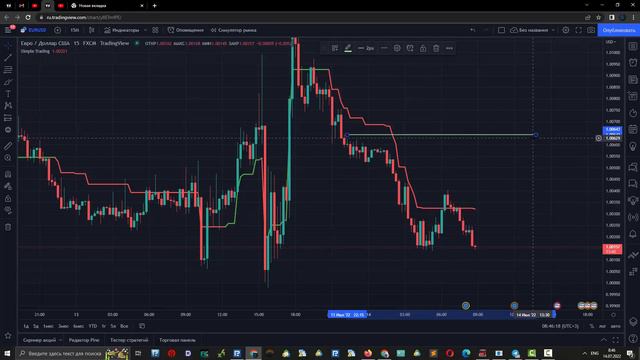Toggle stay in drawing mode
The height and width of the screenshot is (360, 640).
[x=8, y=186]
